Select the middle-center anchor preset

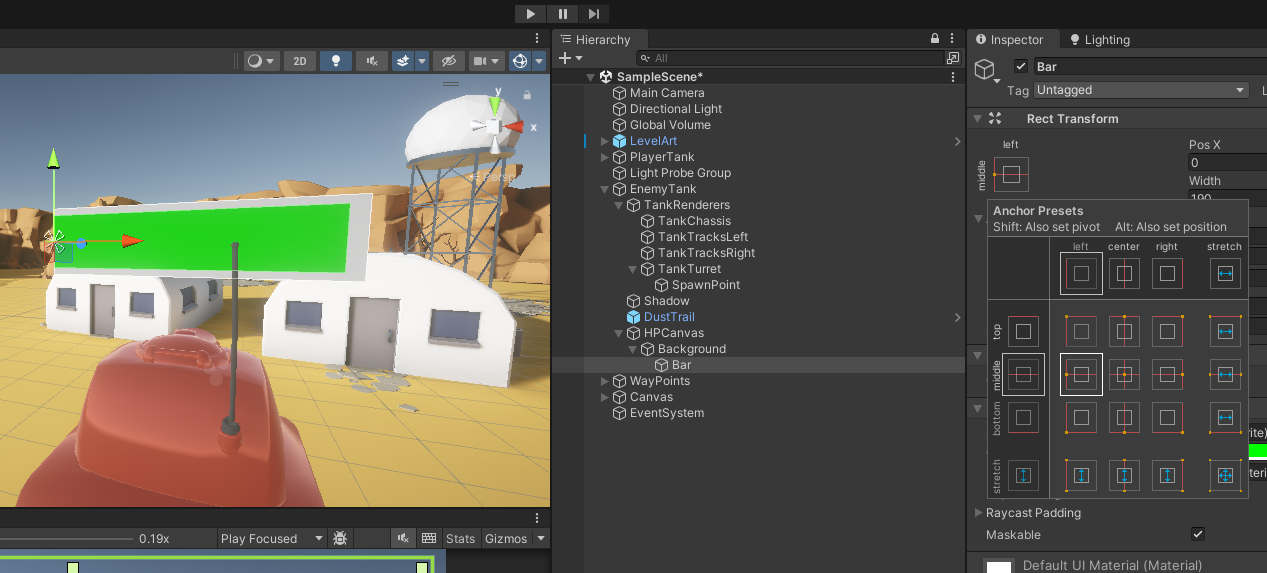1124,375
